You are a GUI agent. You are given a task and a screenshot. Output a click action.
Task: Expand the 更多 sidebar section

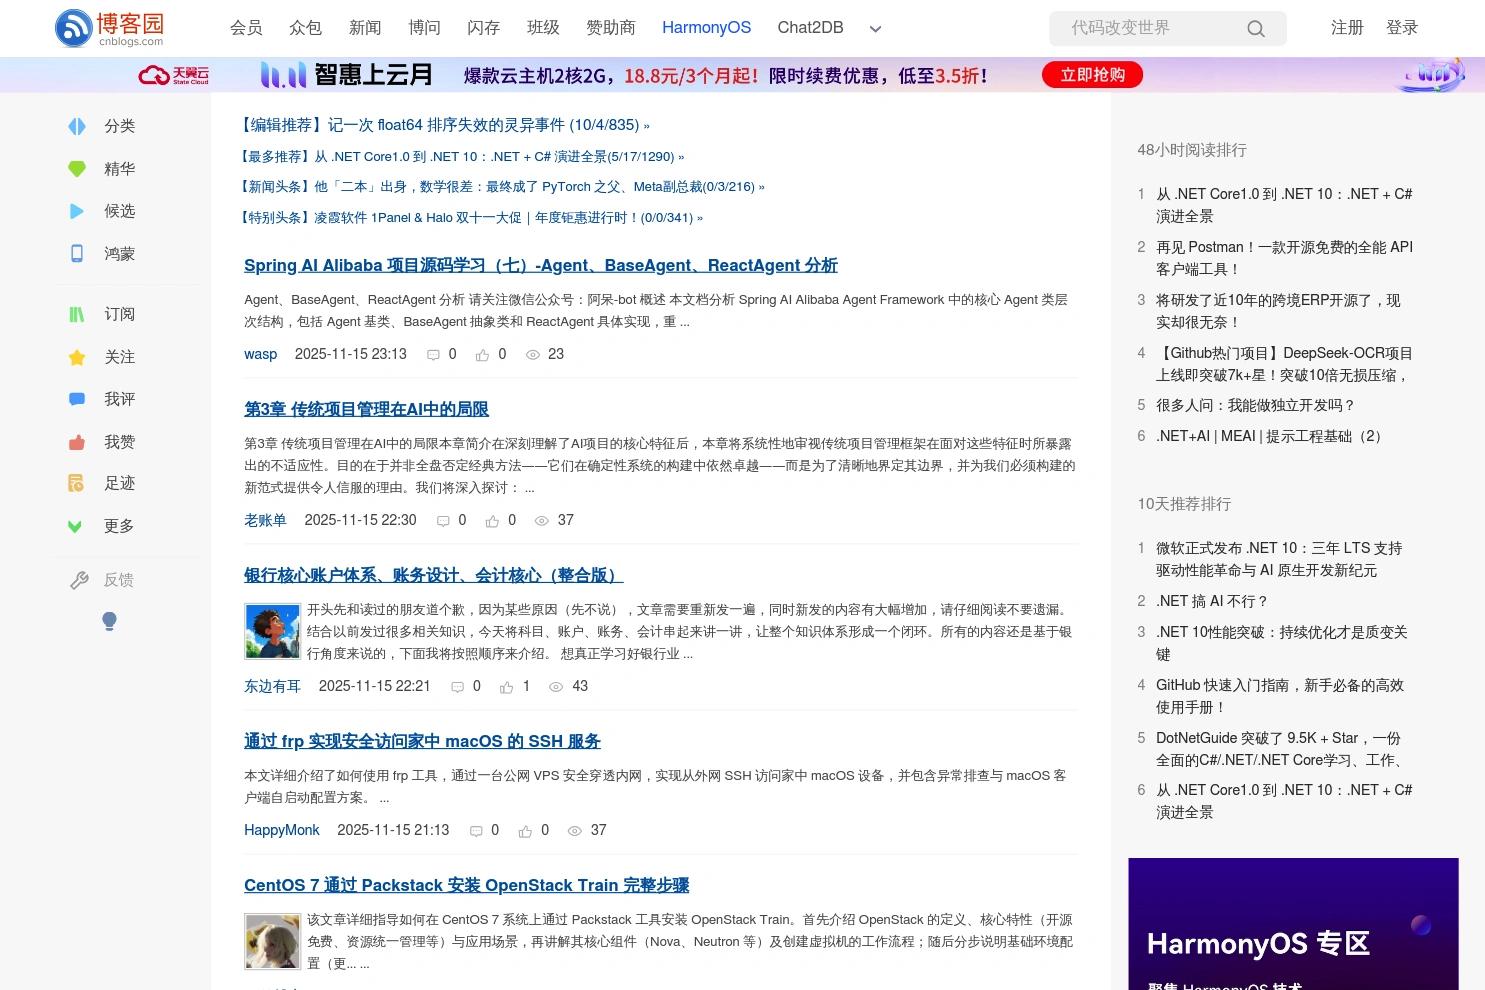click(77, 526)
